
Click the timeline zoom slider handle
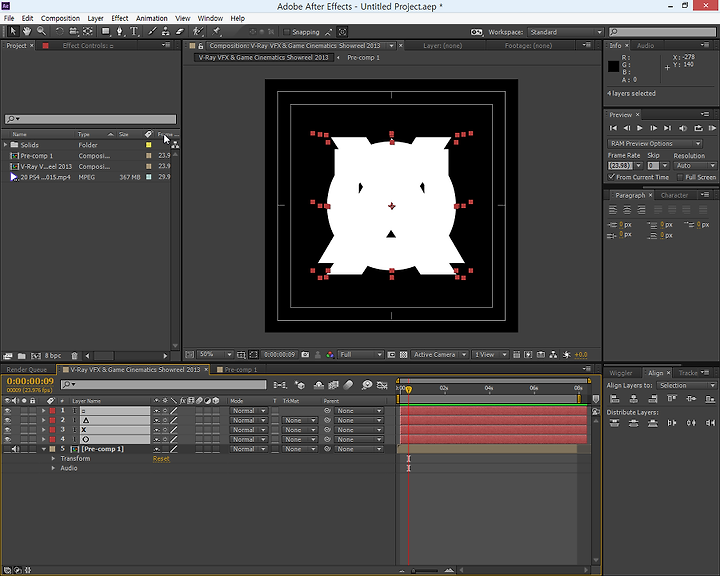(x=413, y=571)
